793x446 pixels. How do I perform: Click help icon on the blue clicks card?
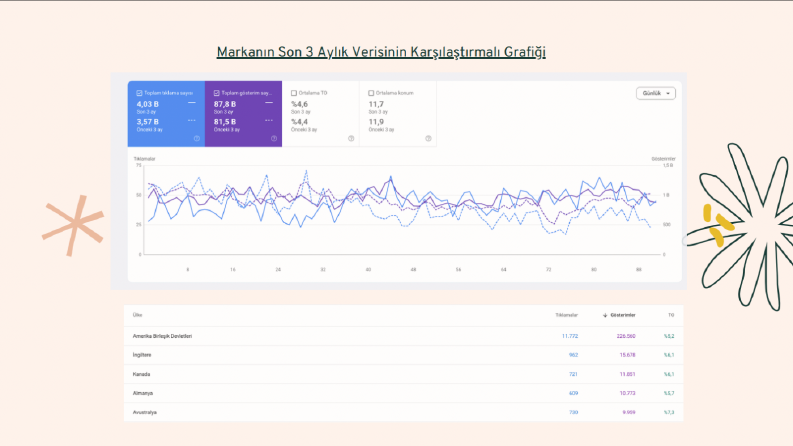197,139
